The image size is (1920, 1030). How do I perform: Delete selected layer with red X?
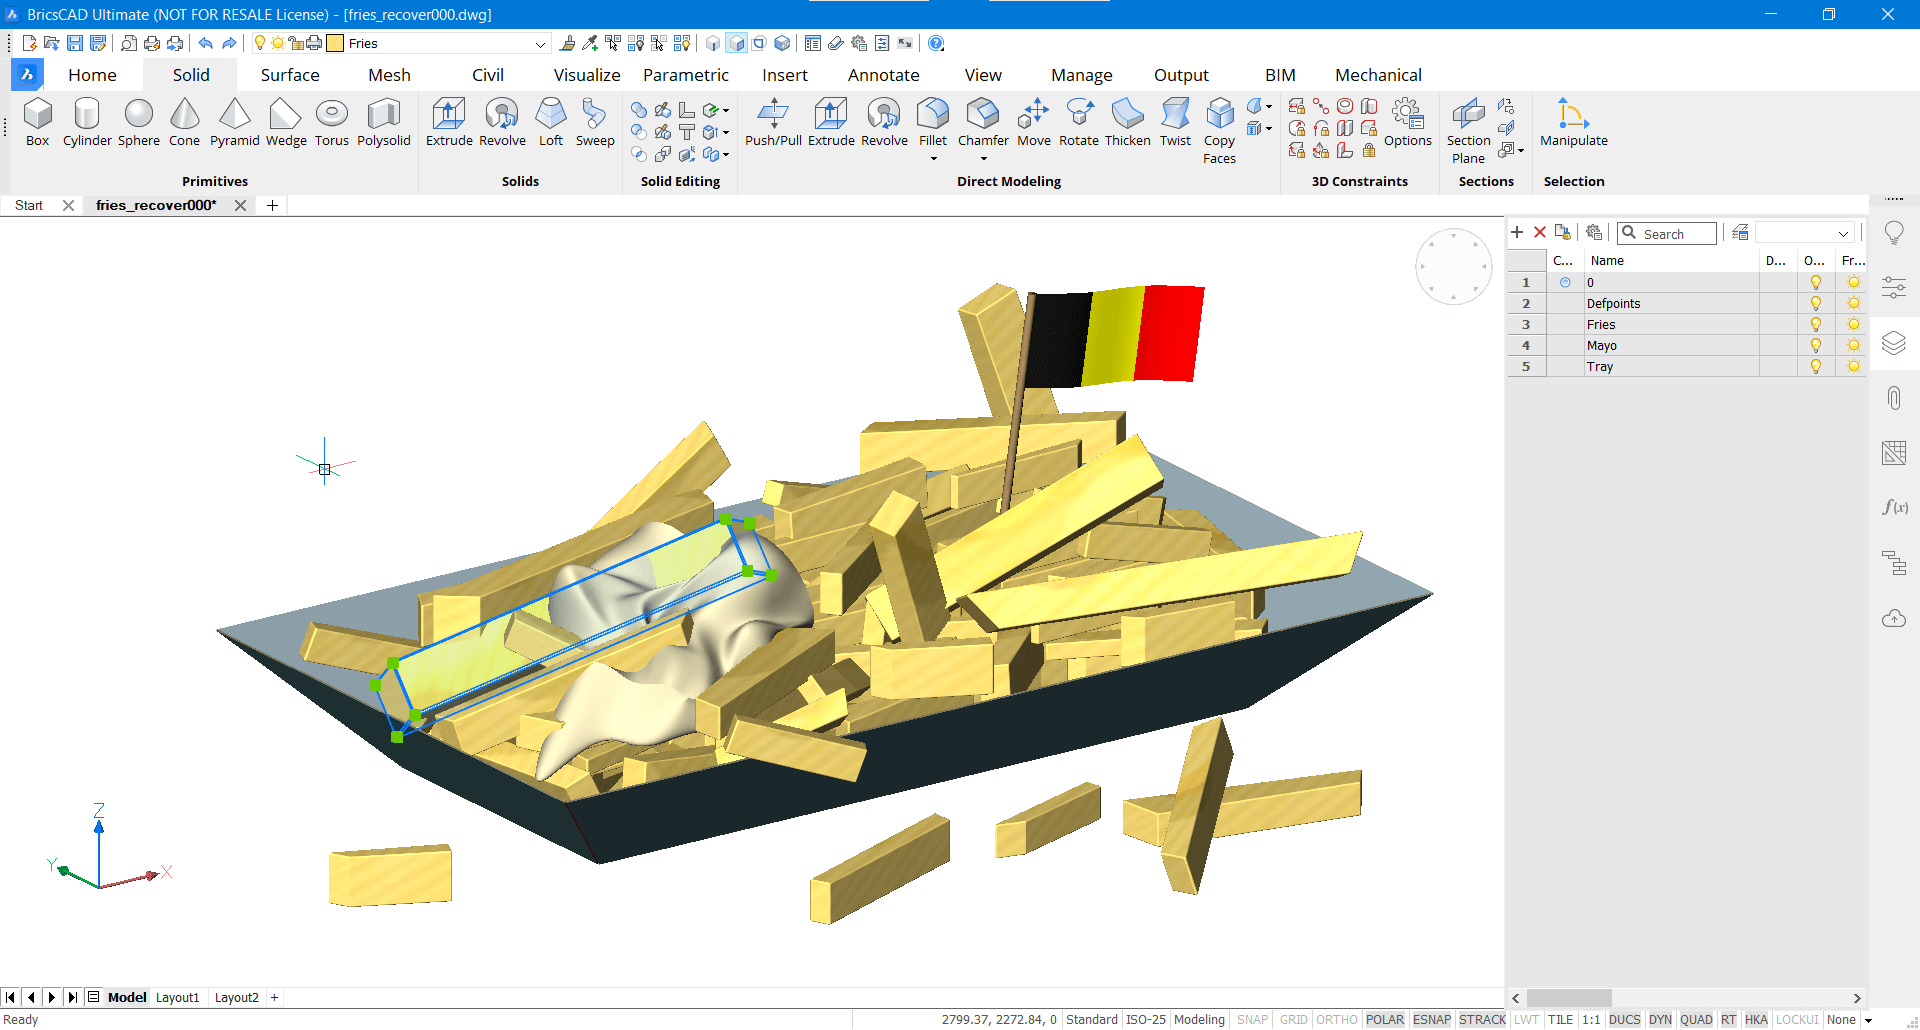(1540, 232)
